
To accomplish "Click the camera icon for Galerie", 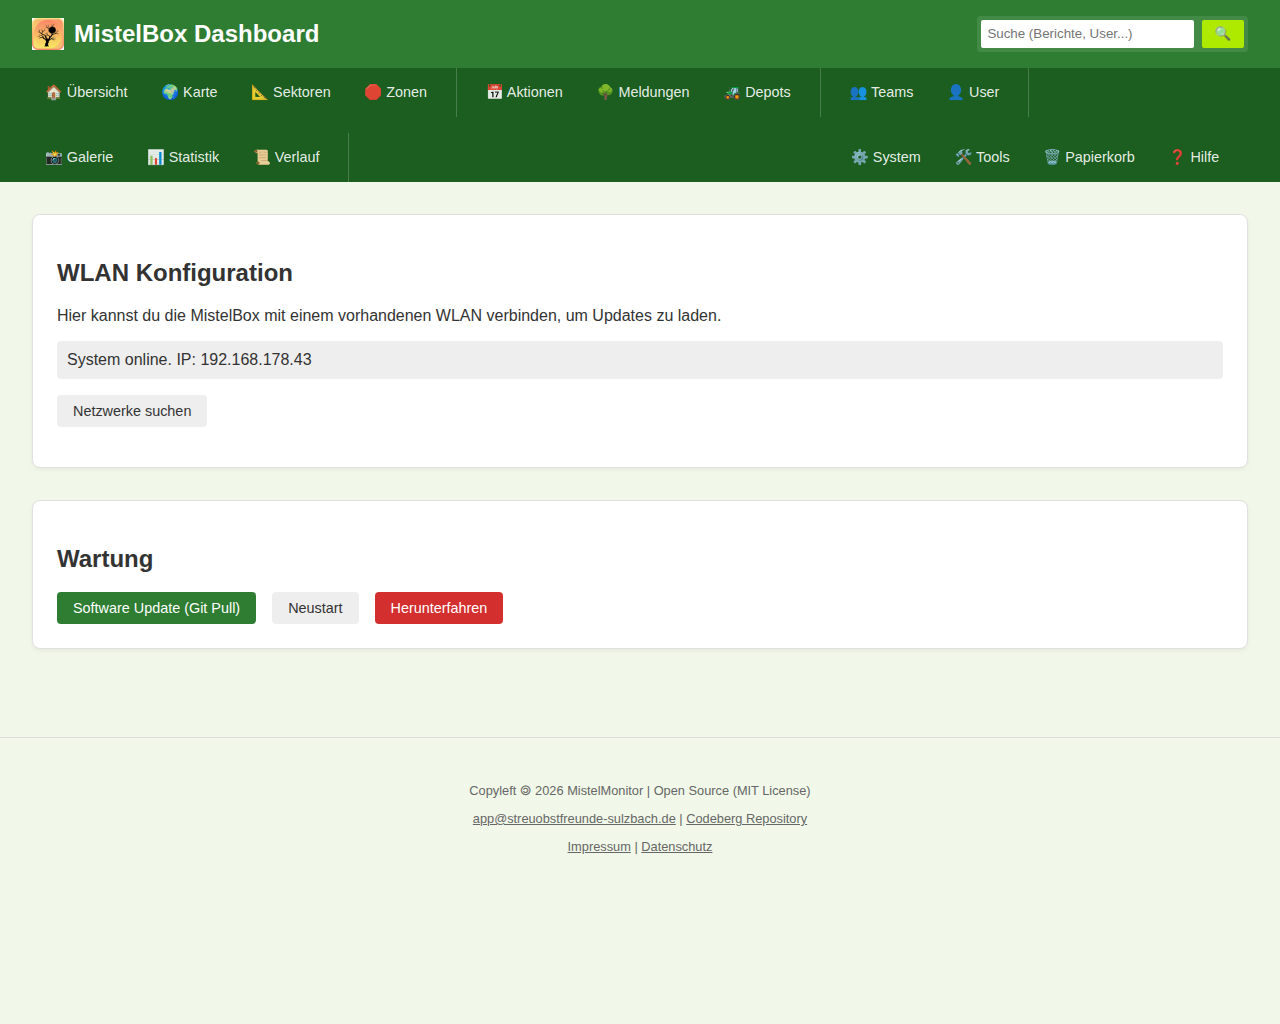I will tap(54, 157).
